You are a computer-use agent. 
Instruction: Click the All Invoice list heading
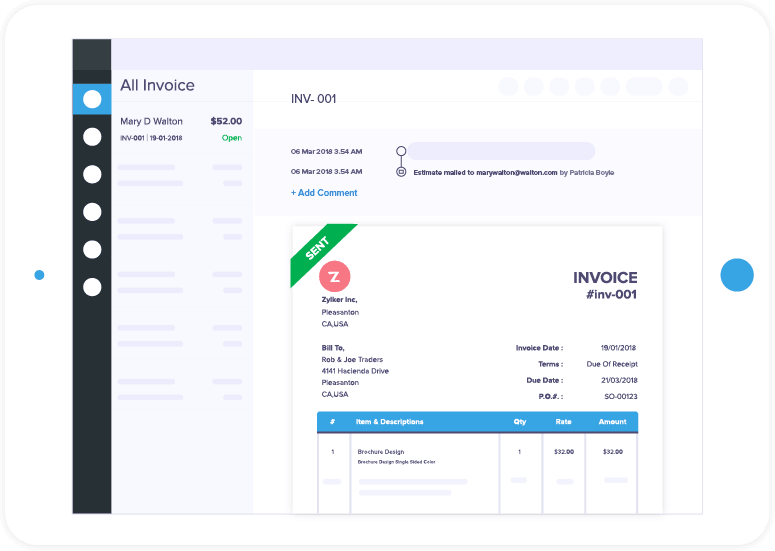click(x=157, y=86)
